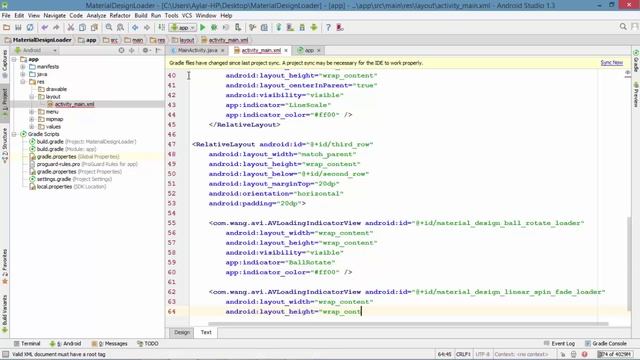Open the Refactor menu
Viewport: 640px width, 360px height.
[x=120, y=16]
